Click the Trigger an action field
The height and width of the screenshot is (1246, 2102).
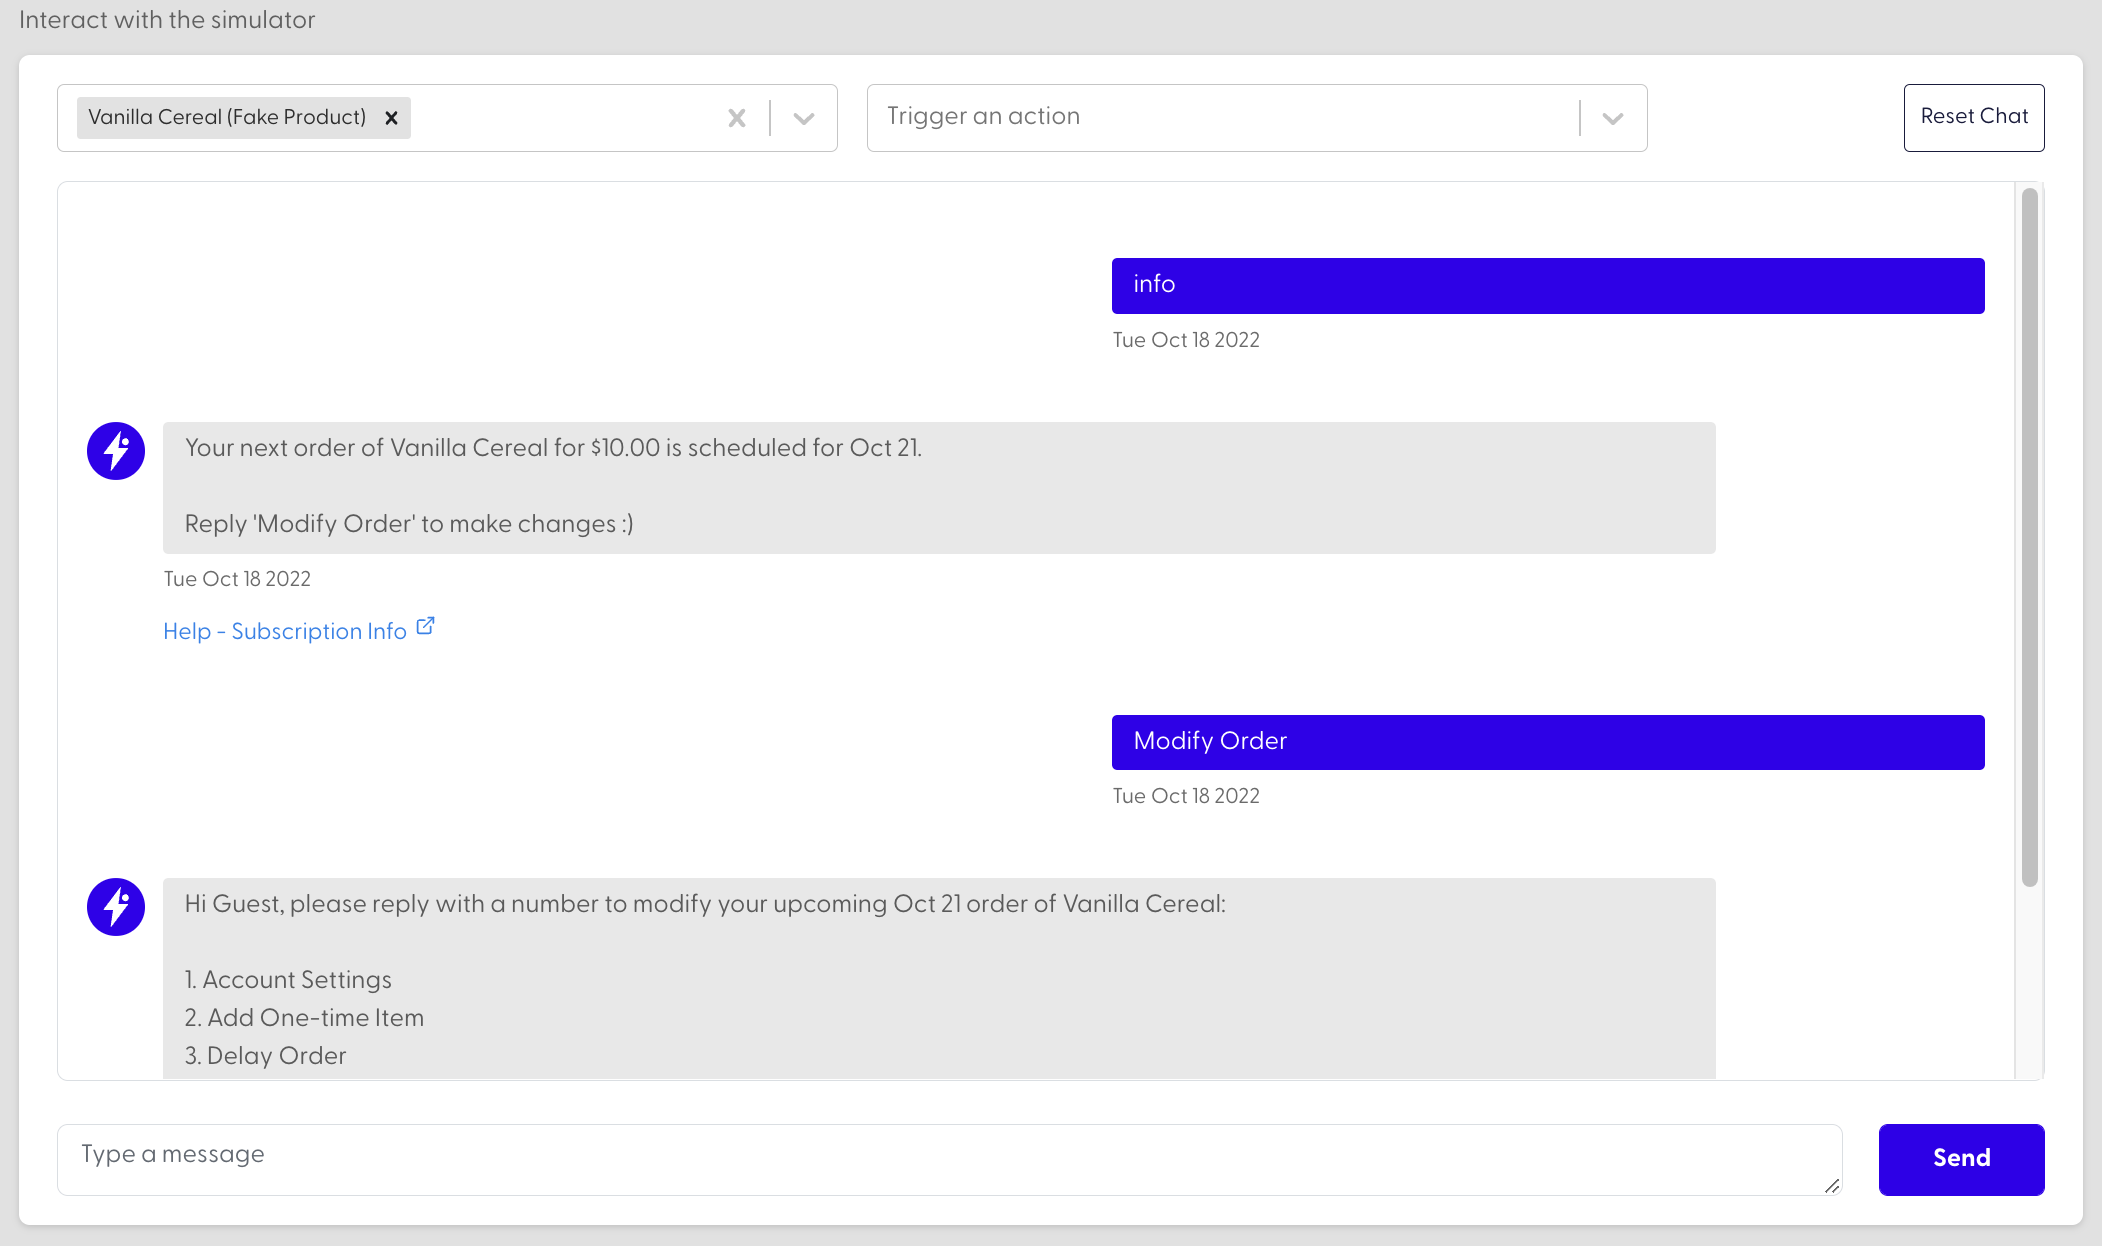1257,118
